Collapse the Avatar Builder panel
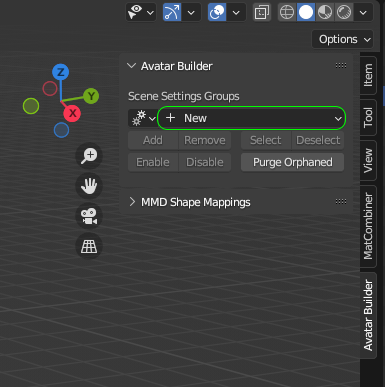 [132, 66]
